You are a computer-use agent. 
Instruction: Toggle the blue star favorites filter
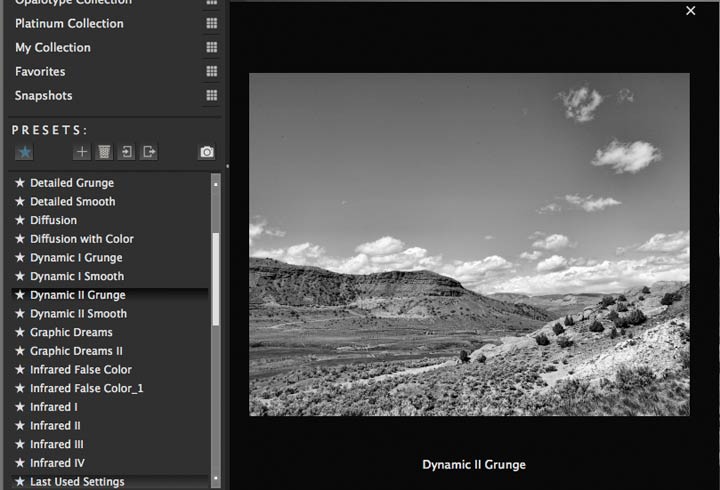click(24, 152)
